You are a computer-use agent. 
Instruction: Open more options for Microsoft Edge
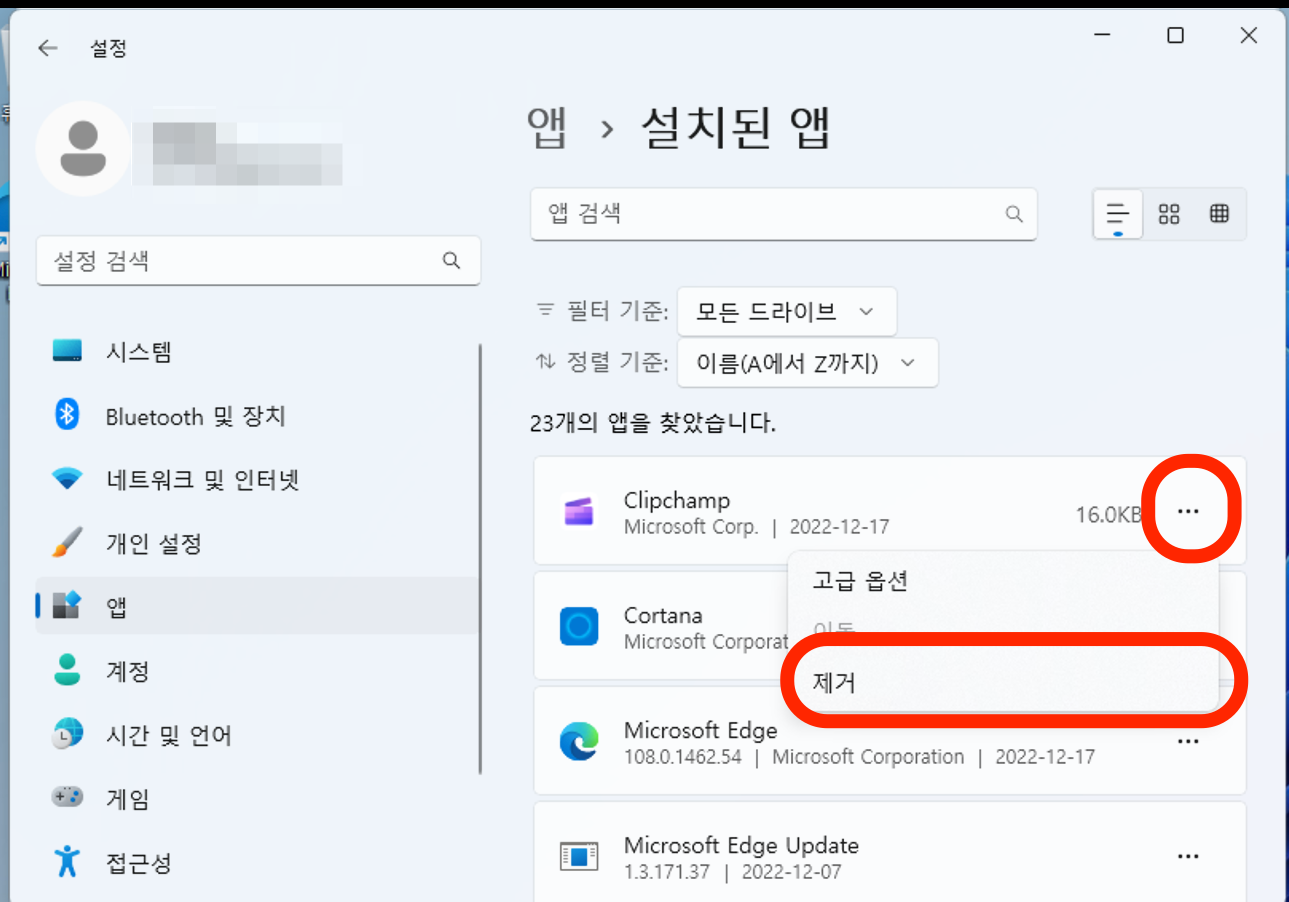coord(1188,741)
